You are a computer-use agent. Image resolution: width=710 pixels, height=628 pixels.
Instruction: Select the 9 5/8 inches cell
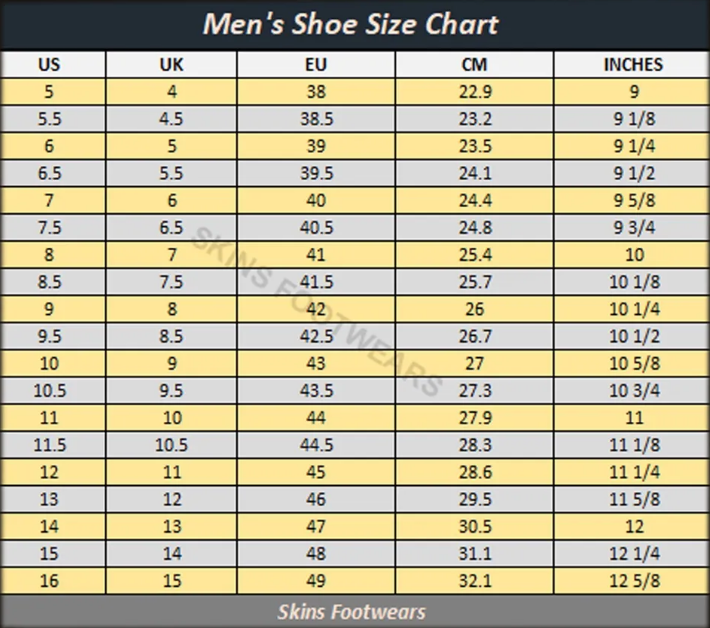point(632,200)
